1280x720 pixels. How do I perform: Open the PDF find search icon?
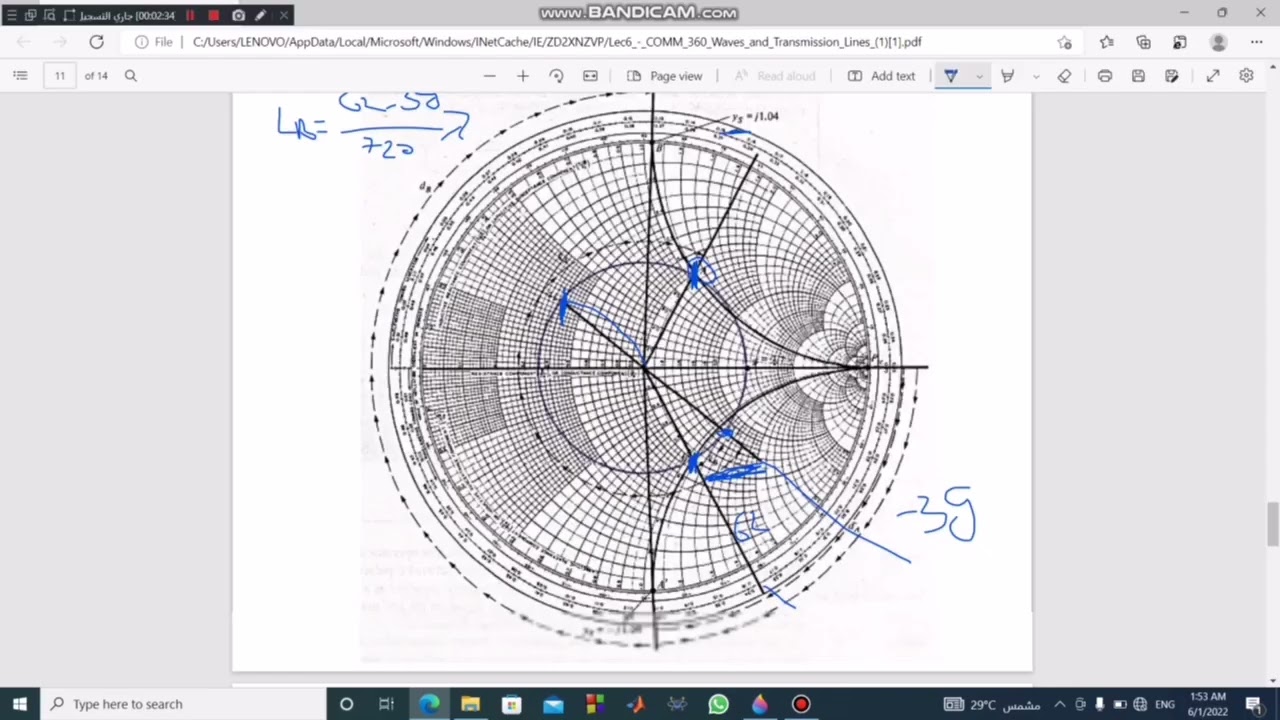130,76
